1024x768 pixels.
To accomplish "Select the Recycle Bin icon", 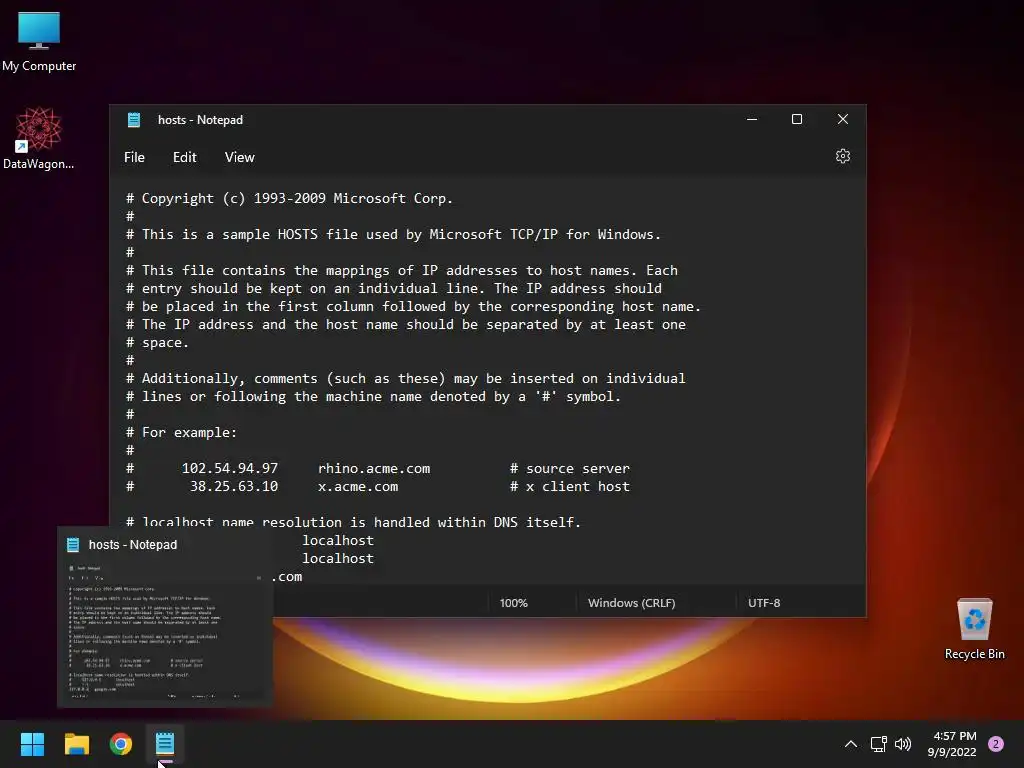I will 974,629.
